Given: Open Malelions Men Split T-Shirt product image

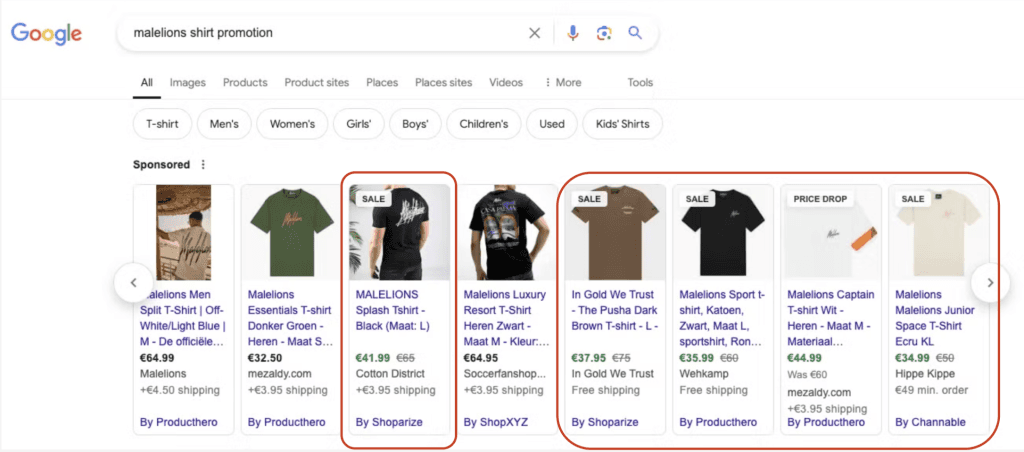Looking at the screenshot, I should coord(184,233).
